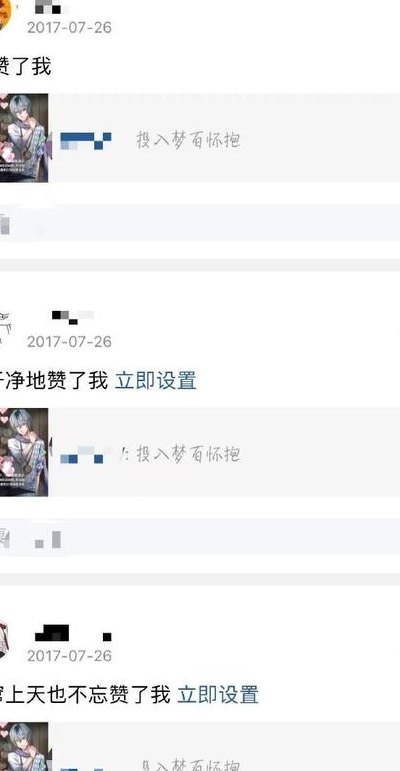Open the post thumbnail cut off at the bottom
The width and height of the screenshot is (400, 771).
[24, 746]
